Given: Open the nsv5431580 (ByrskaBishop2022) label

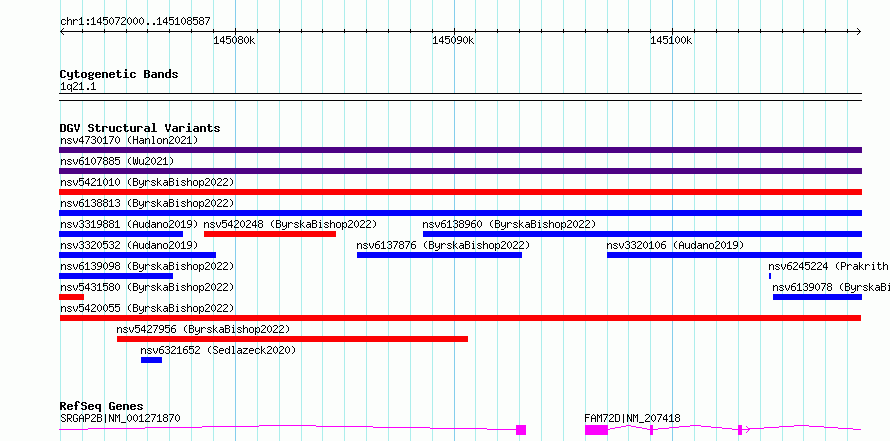Looking at the screenshot, I should (147, 287).
